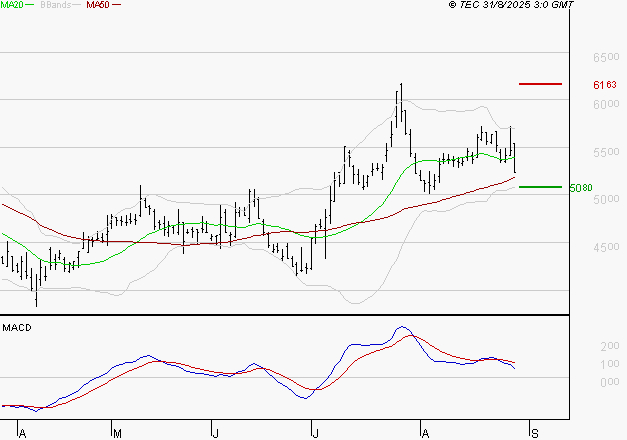The width and height of the screenshot is (627, 440).
Task: Click the 5000 price axis label
Action: [606, 199]
